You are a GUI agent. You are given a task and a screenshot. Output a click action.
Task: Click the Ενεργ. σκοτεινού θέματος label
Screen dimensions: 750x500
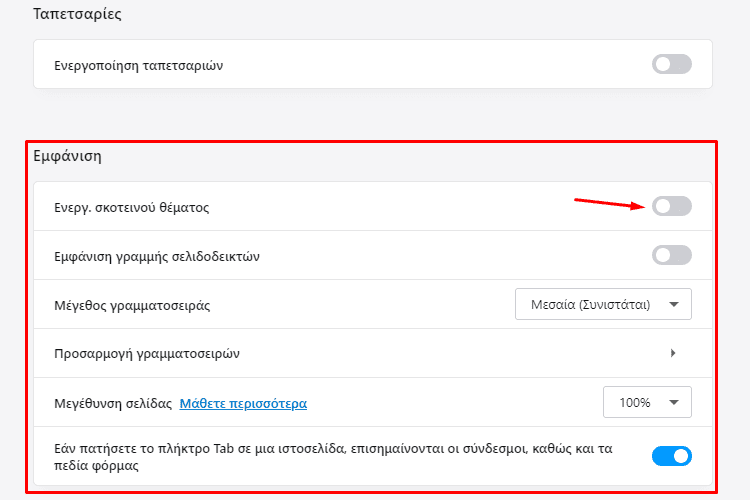coord(132,208)
